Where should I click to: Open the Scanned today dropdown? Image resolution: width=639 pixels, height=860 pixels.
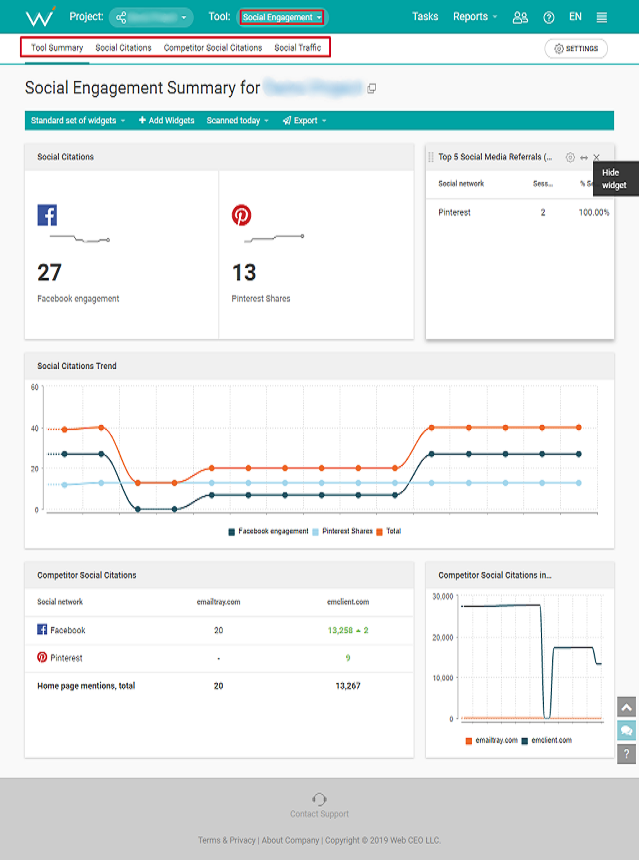[237, 121]
